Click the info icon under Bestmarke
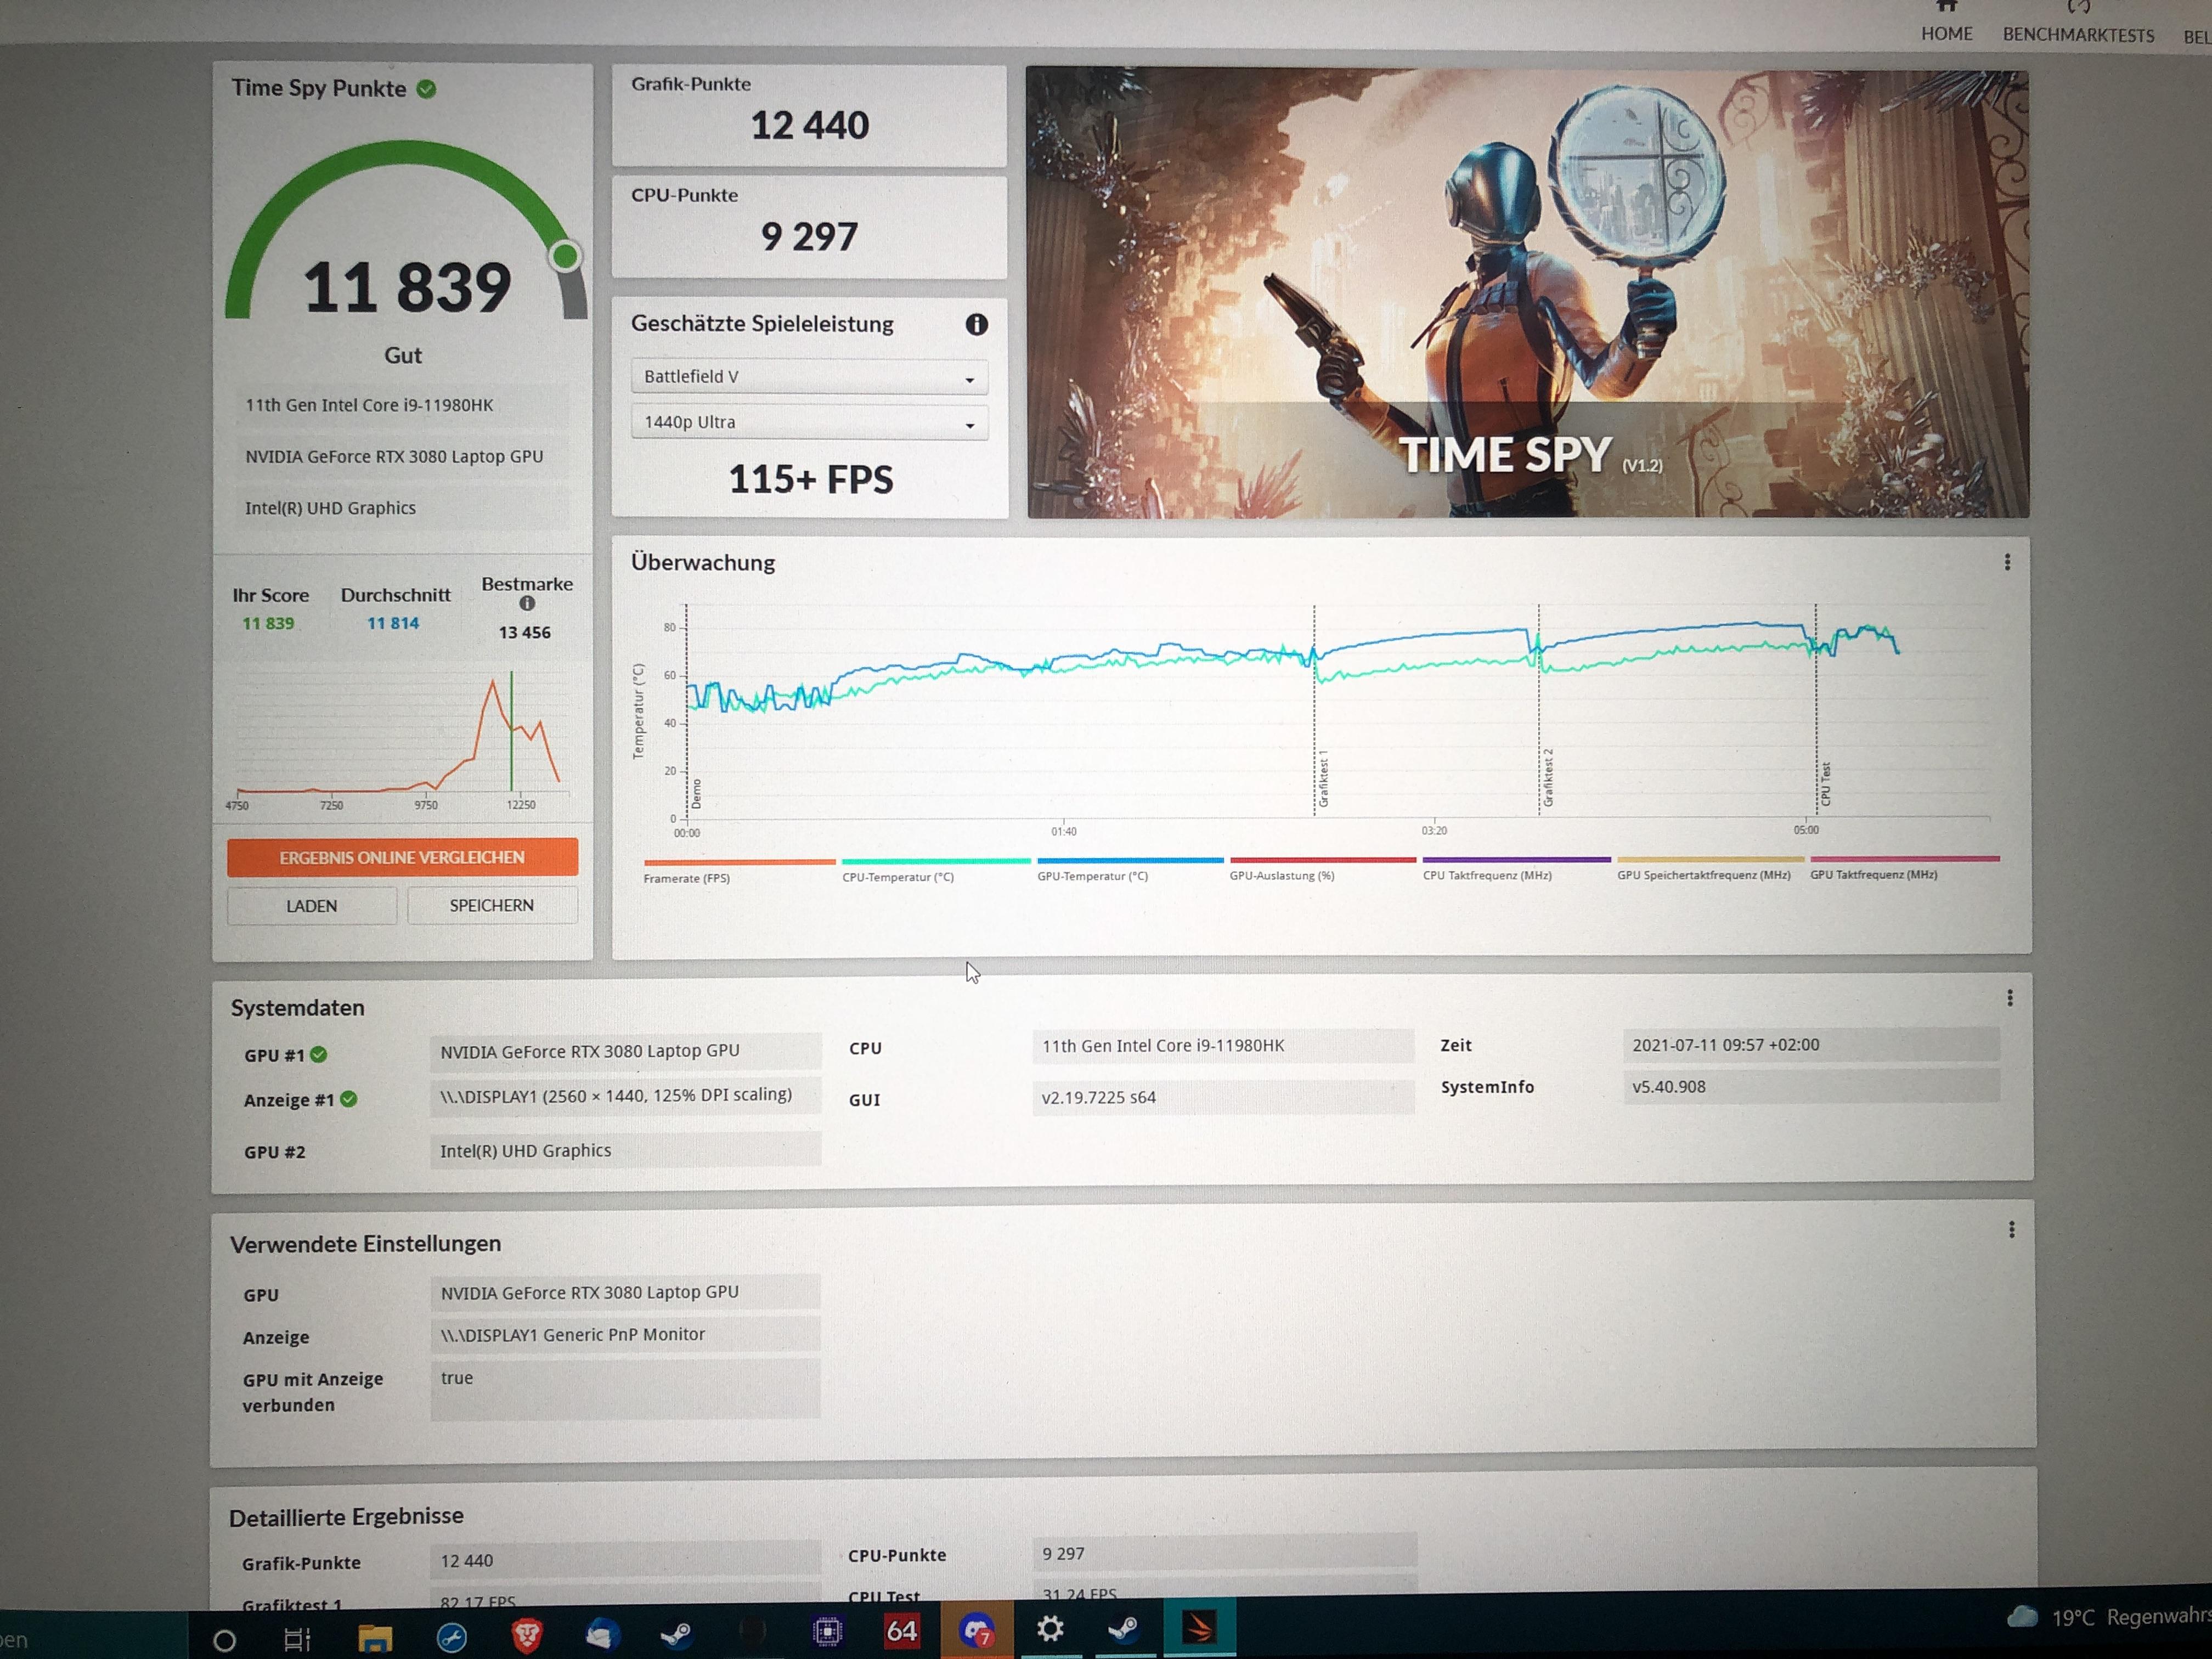The width and height of the screenshot is (2212, 1659). (x=527, y=603)
